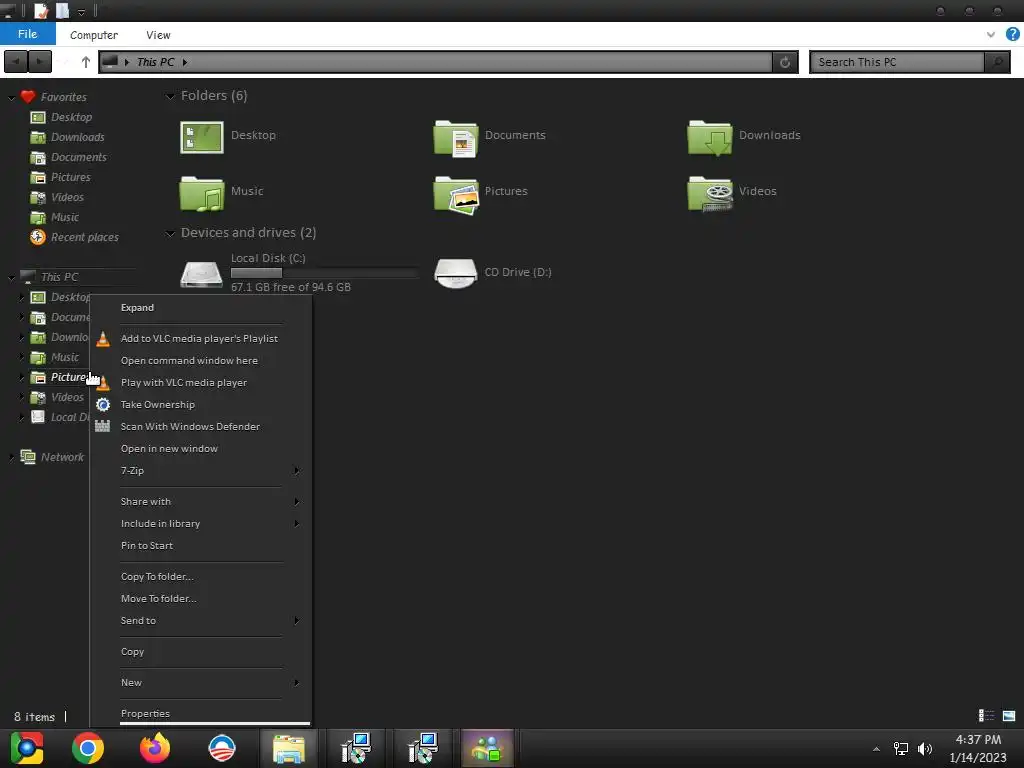Collapse the Favorites tree node
This screenshot has width=1024, height=768.
11,98
